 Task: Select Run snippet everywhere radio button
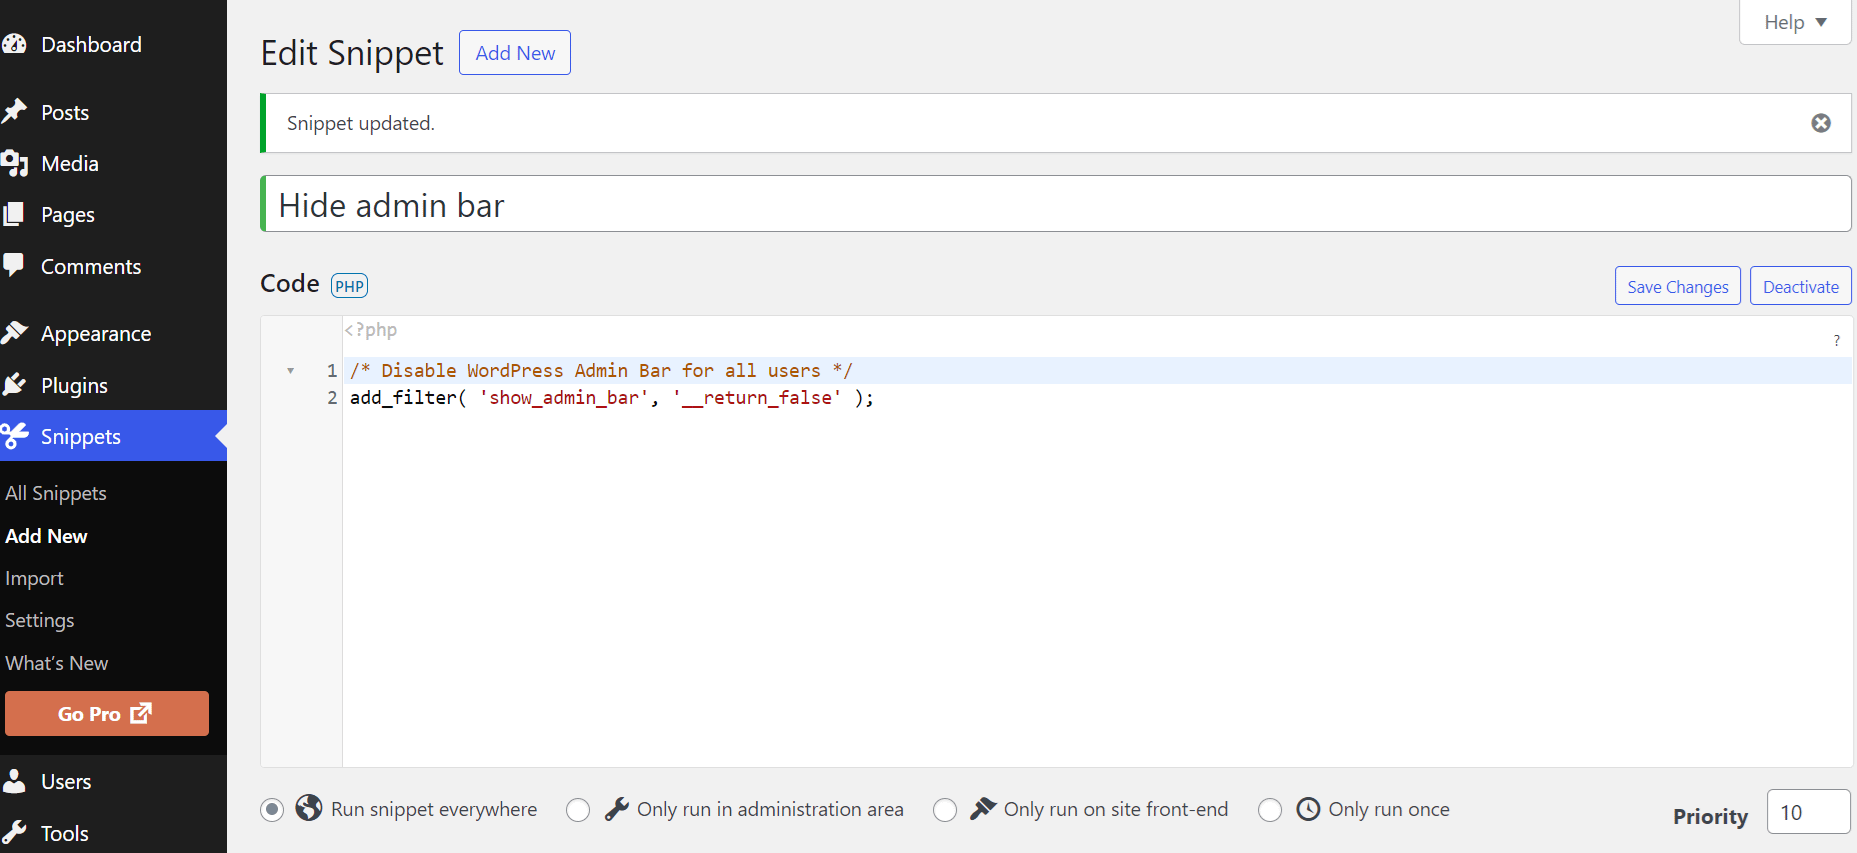click(x=272, y=810)
